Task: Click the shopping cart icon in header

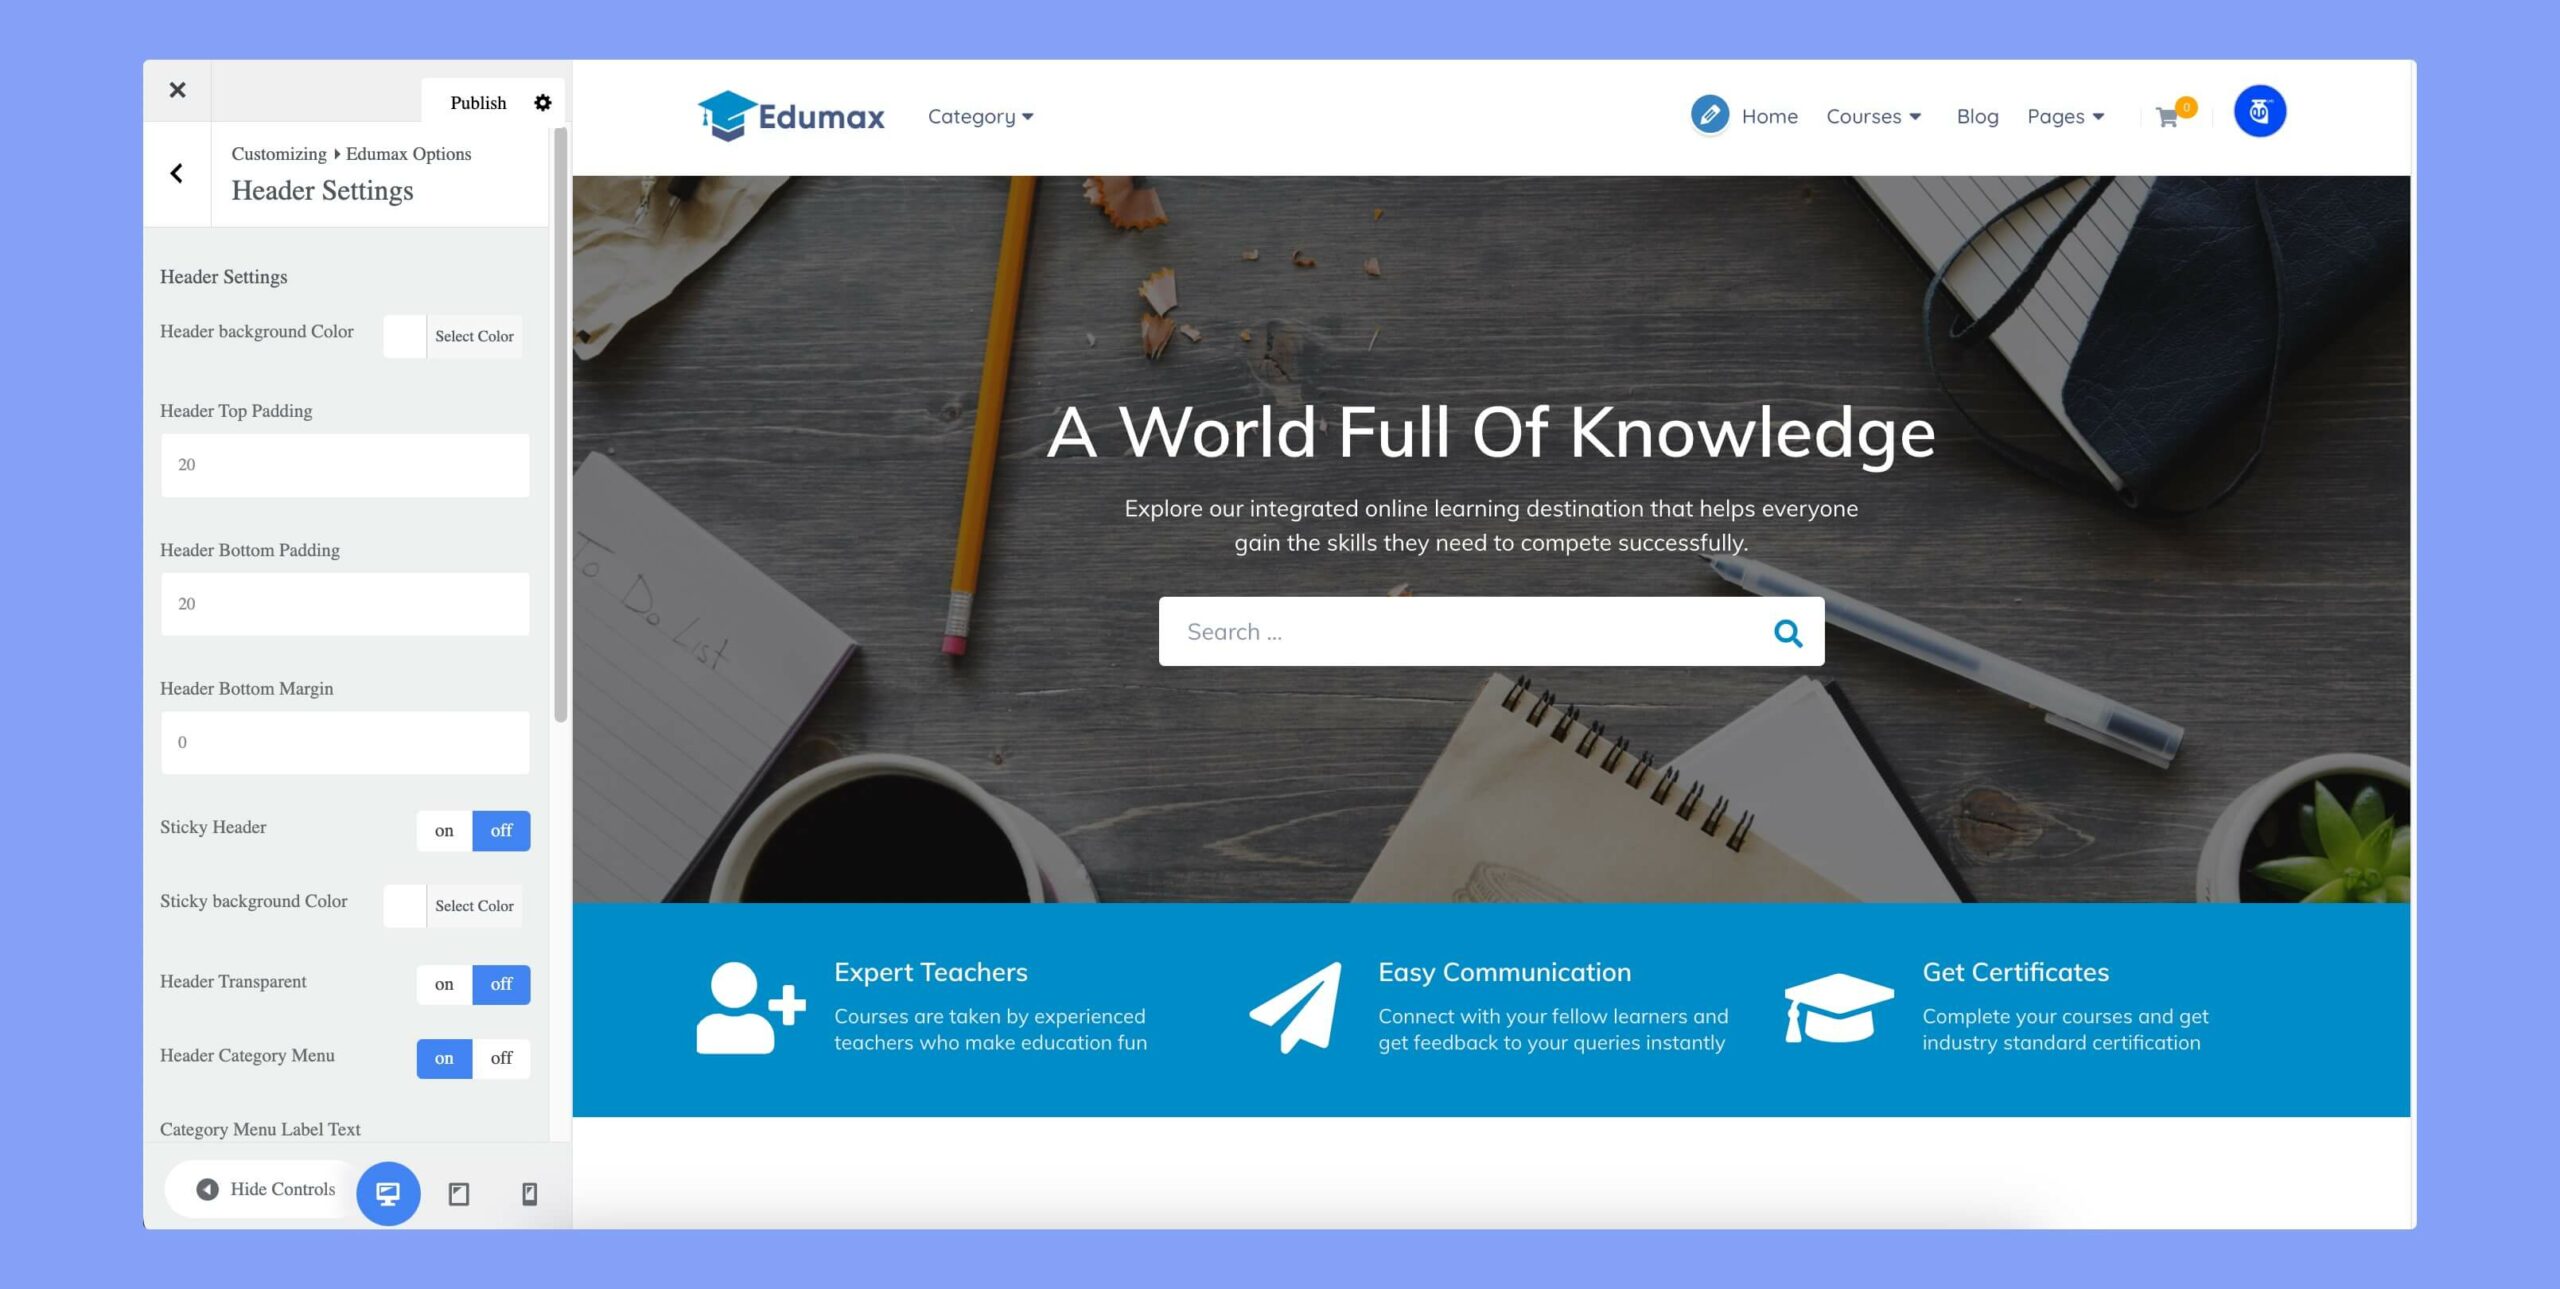Action: point(2169,115)
